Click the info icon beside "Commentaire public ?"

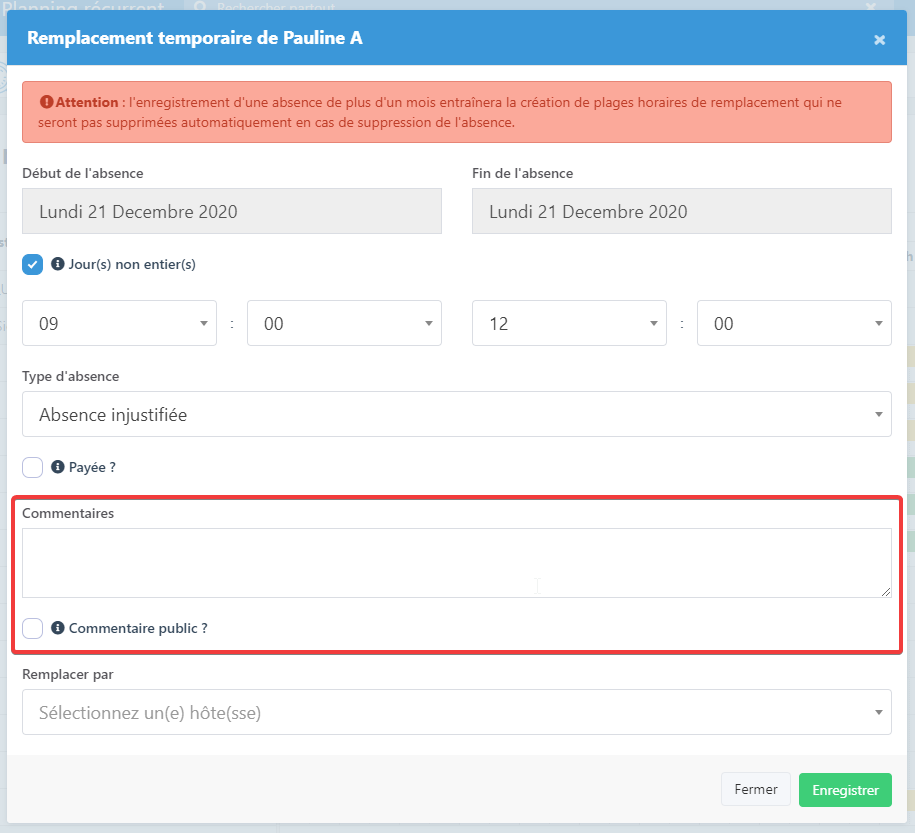[58, 628]
